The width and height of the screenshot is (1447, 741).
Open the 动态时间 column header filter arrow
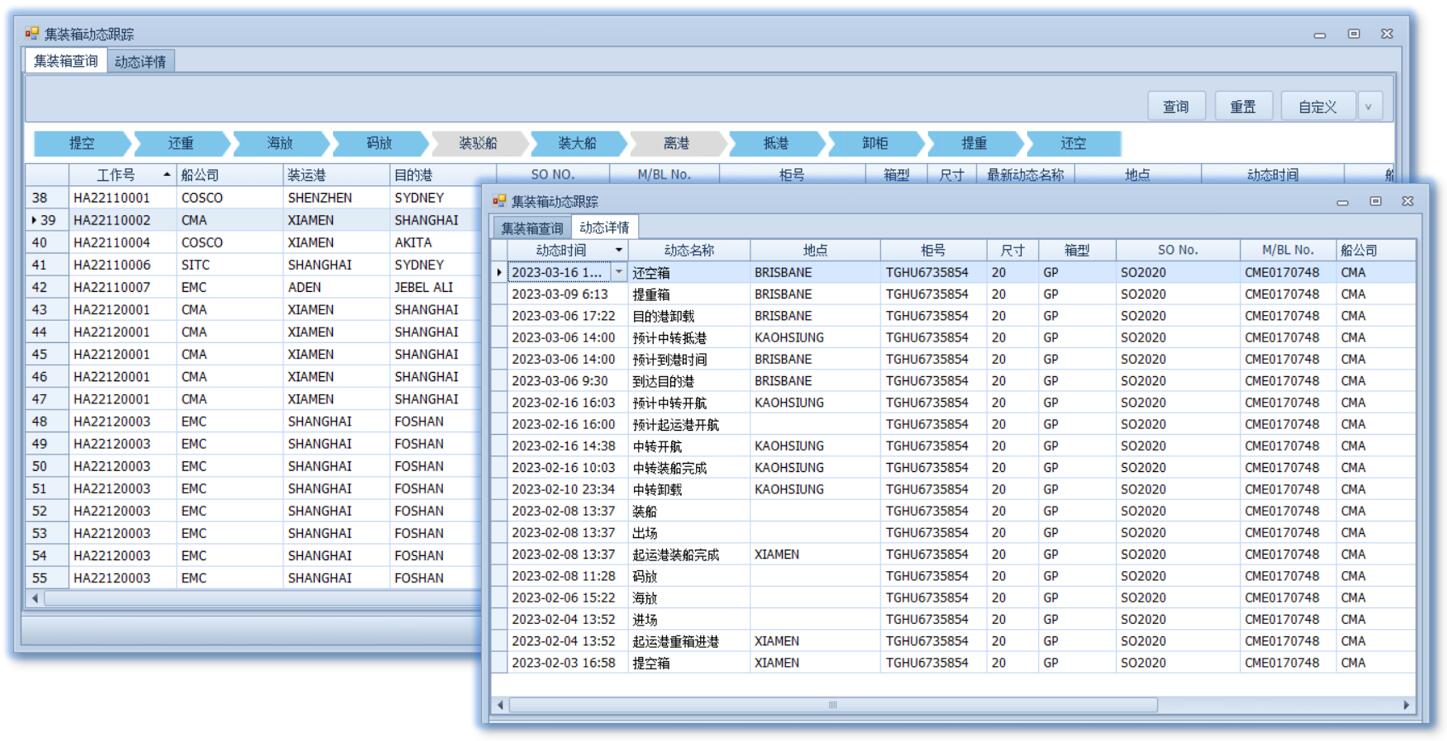click(619, 250)
